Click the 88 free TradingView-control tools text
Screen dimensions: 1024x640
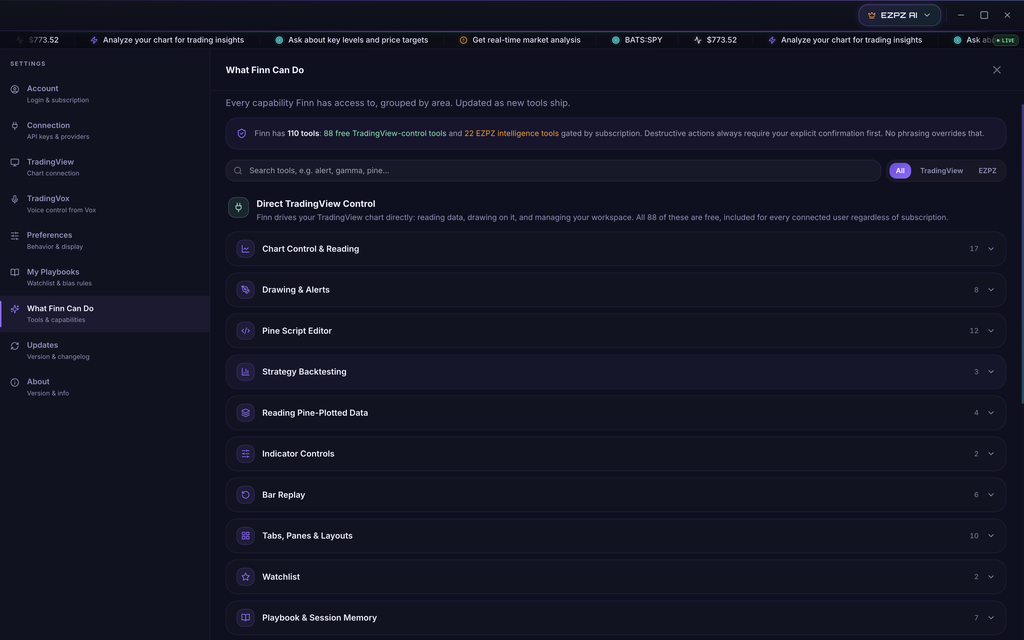[385, 133]
